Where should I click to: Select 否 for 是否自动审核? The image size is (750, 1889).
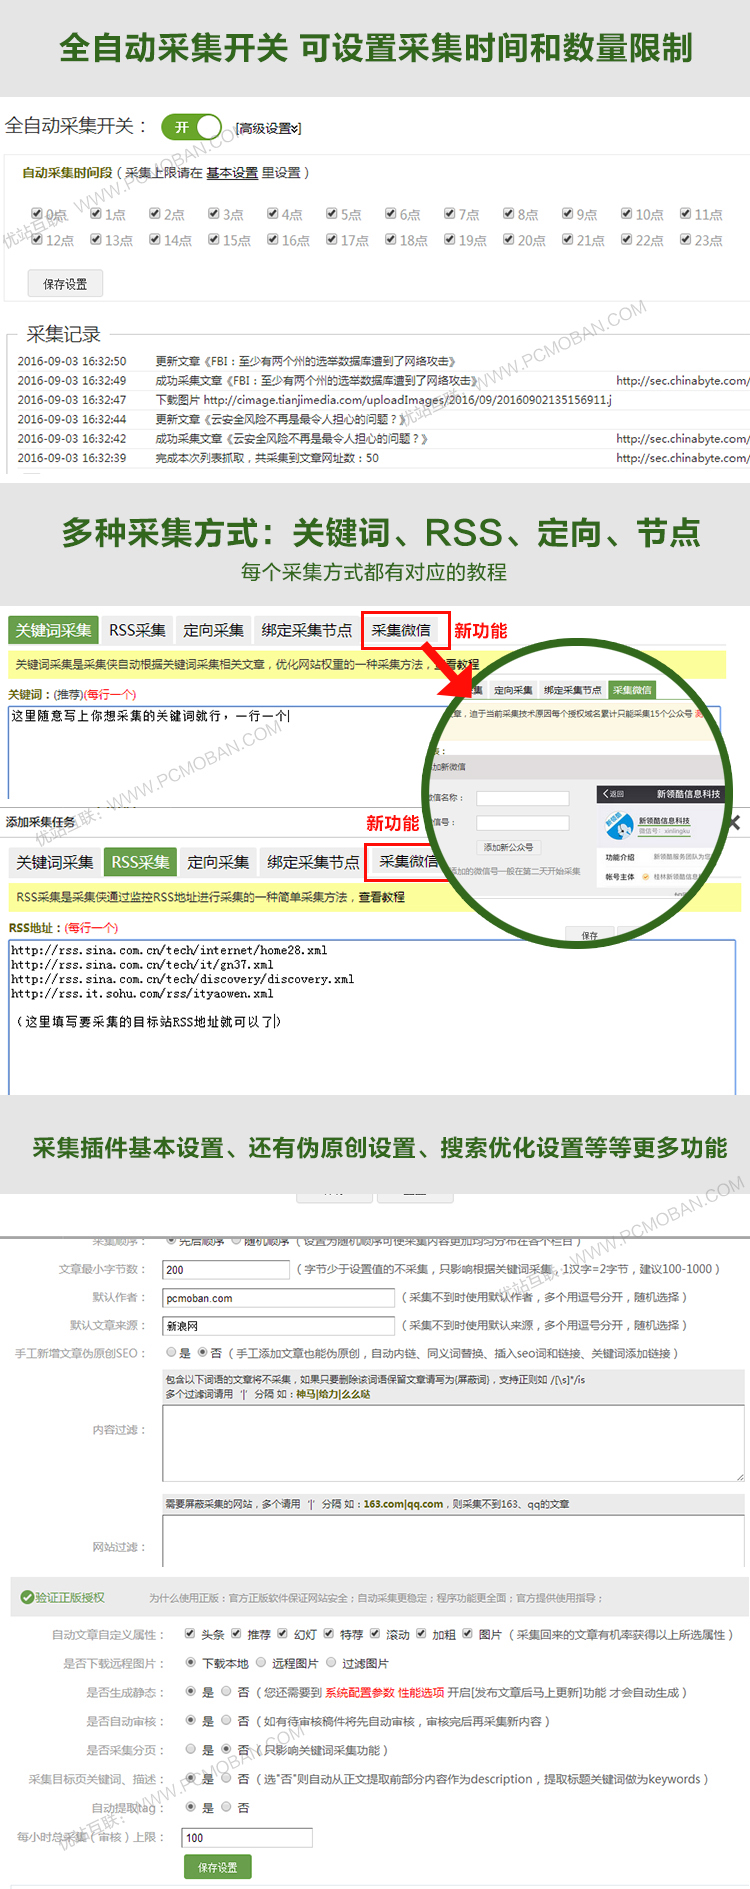[x=227, y=1720]
